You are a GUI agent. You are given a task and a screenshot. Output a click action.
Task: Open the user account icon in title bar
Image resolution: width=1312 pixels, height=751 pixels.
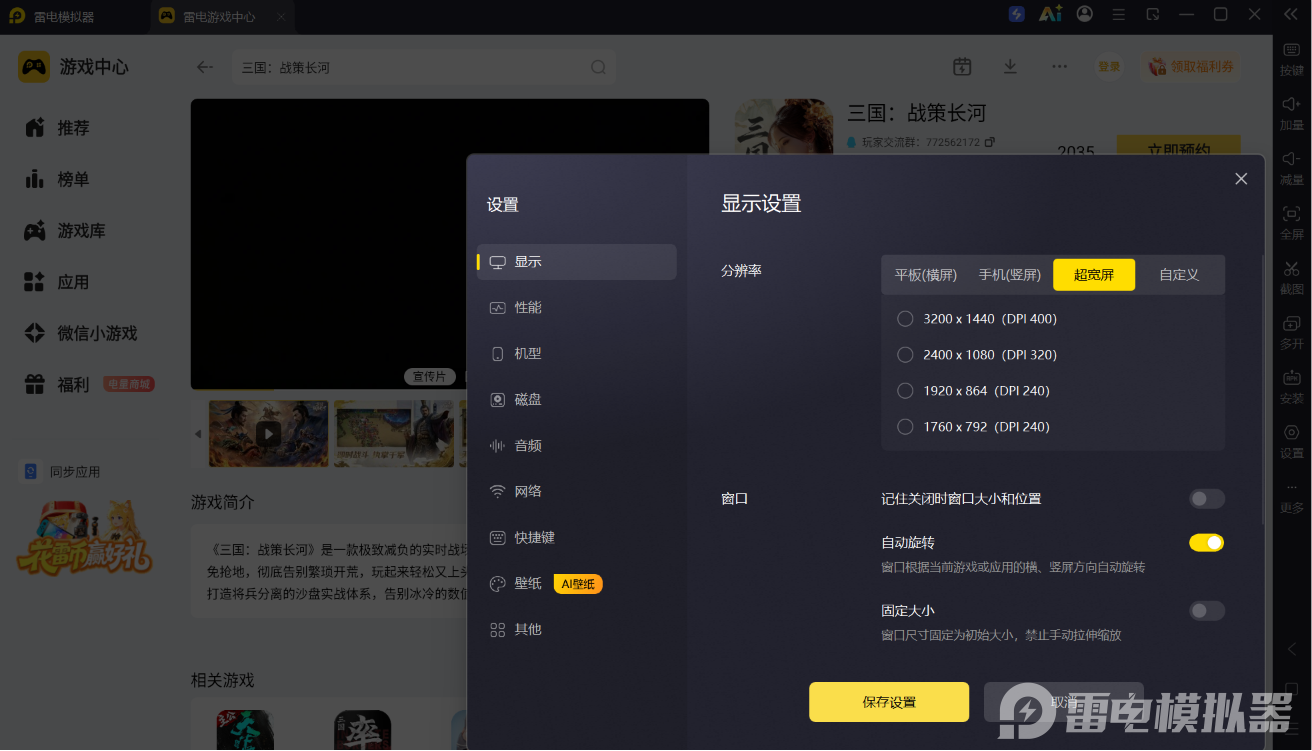coord(1086,15)
